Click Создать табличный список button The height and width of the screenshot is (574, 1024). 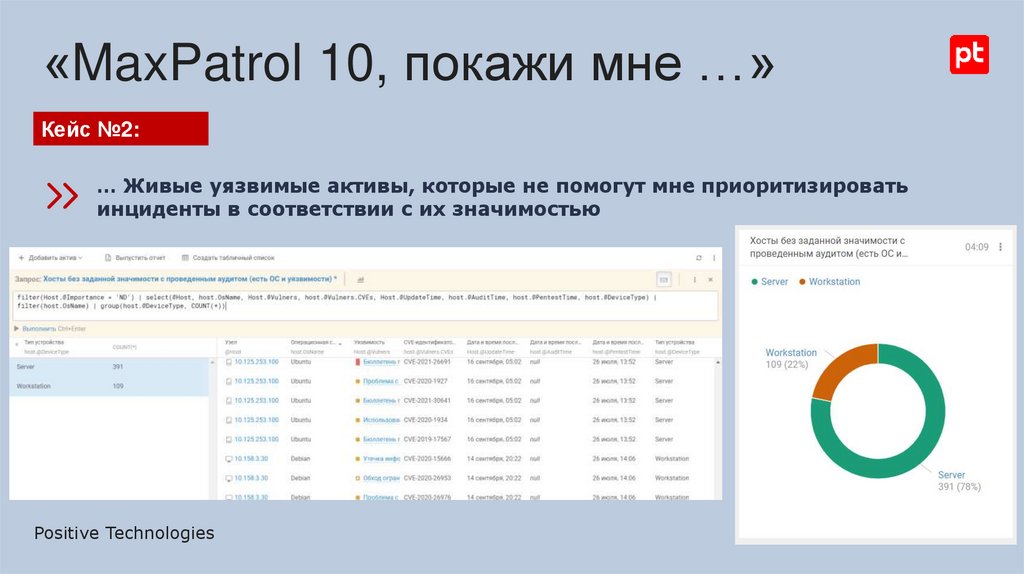228,258
